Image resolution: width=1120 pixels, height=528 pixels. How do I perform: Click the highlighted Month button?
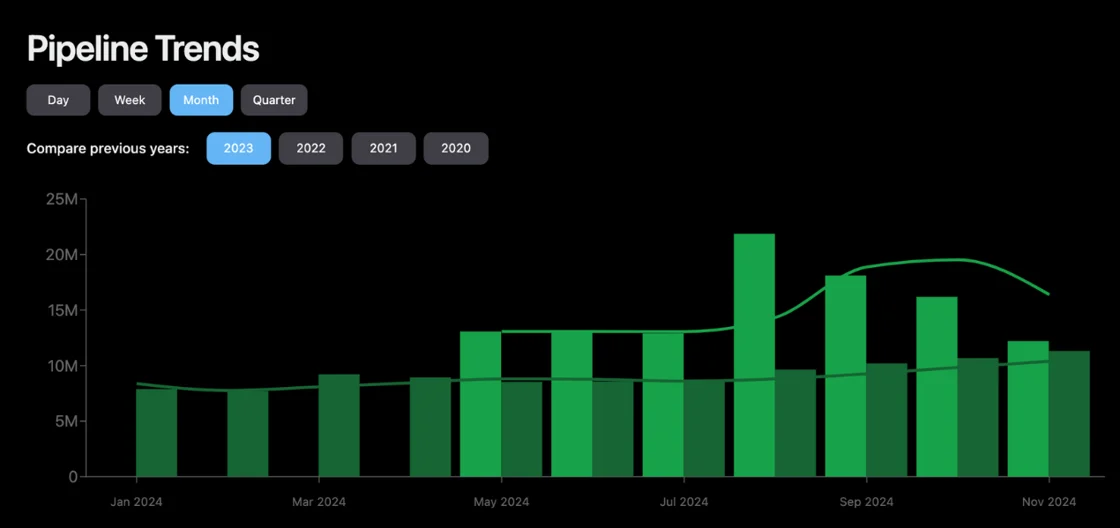[x=201, y=100]
